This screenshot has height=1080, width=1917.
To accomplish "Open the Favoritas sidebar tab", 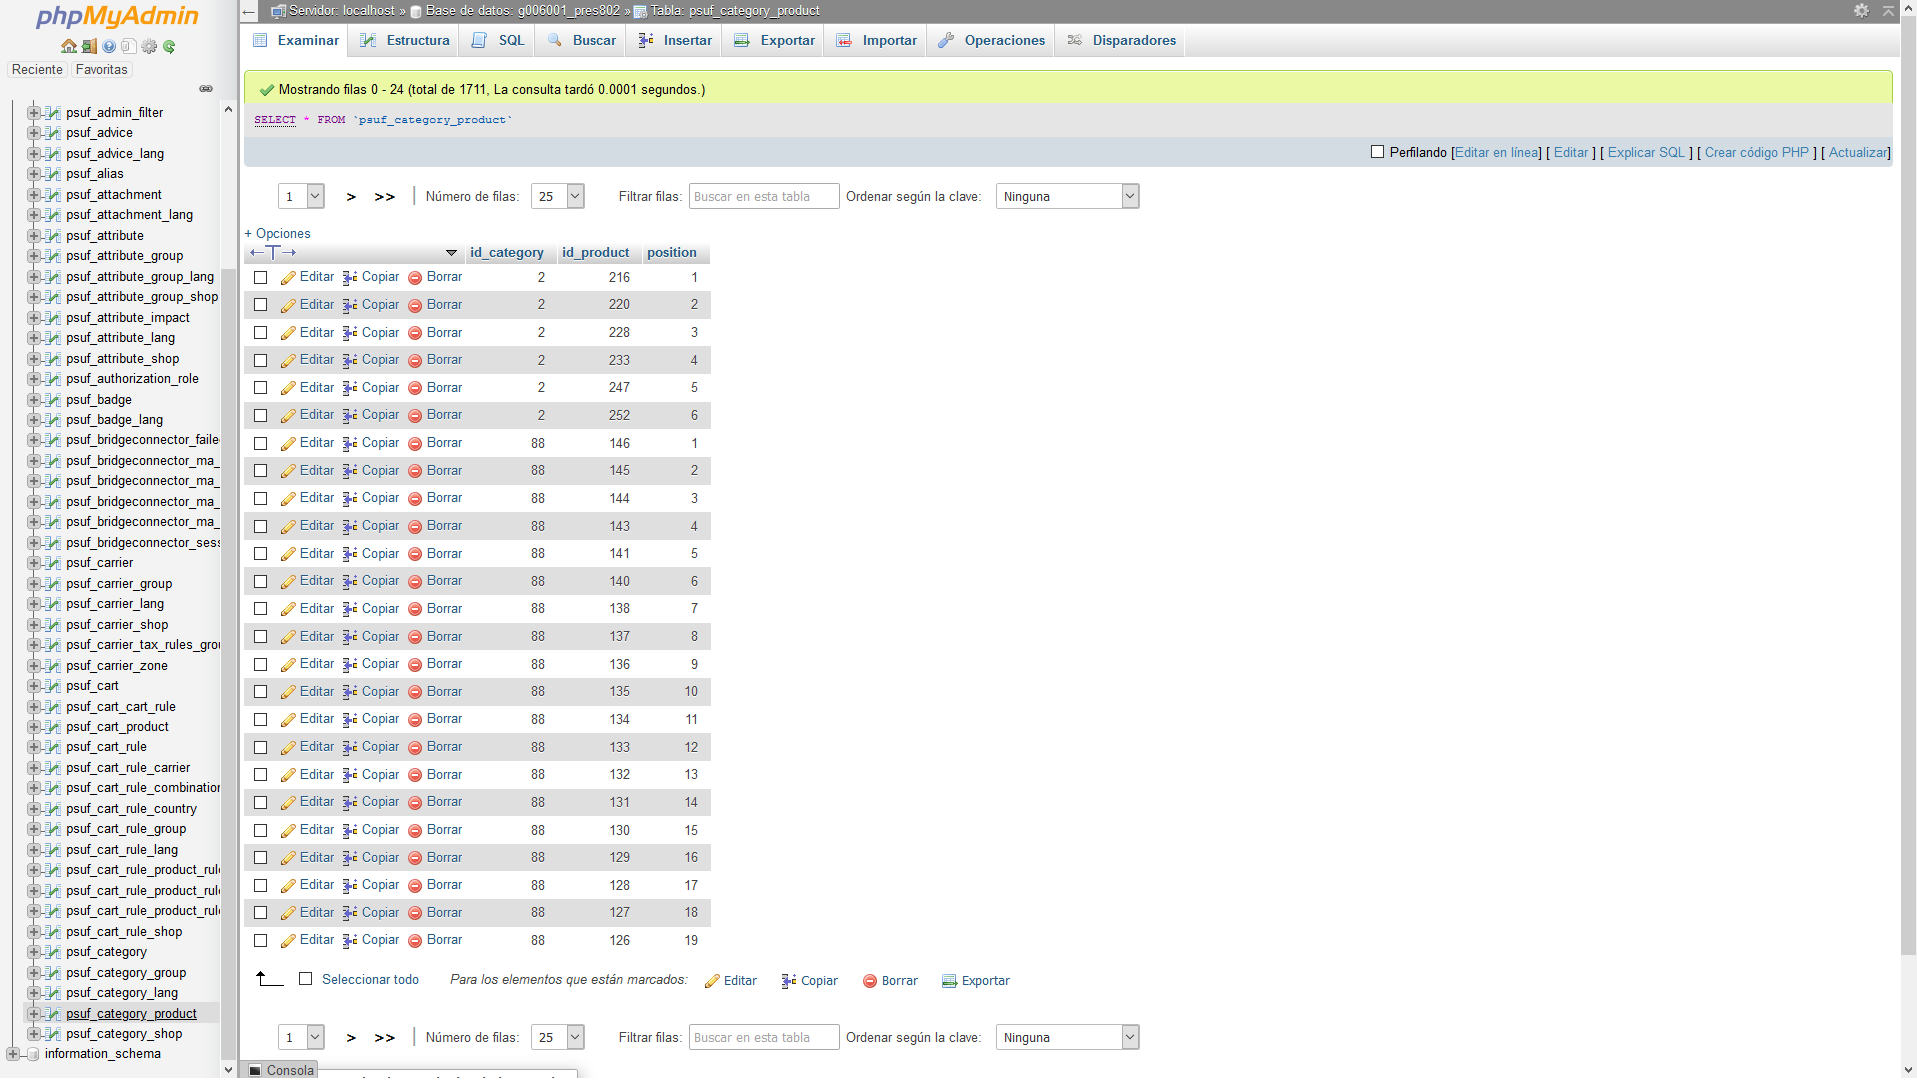I will 102,70.
